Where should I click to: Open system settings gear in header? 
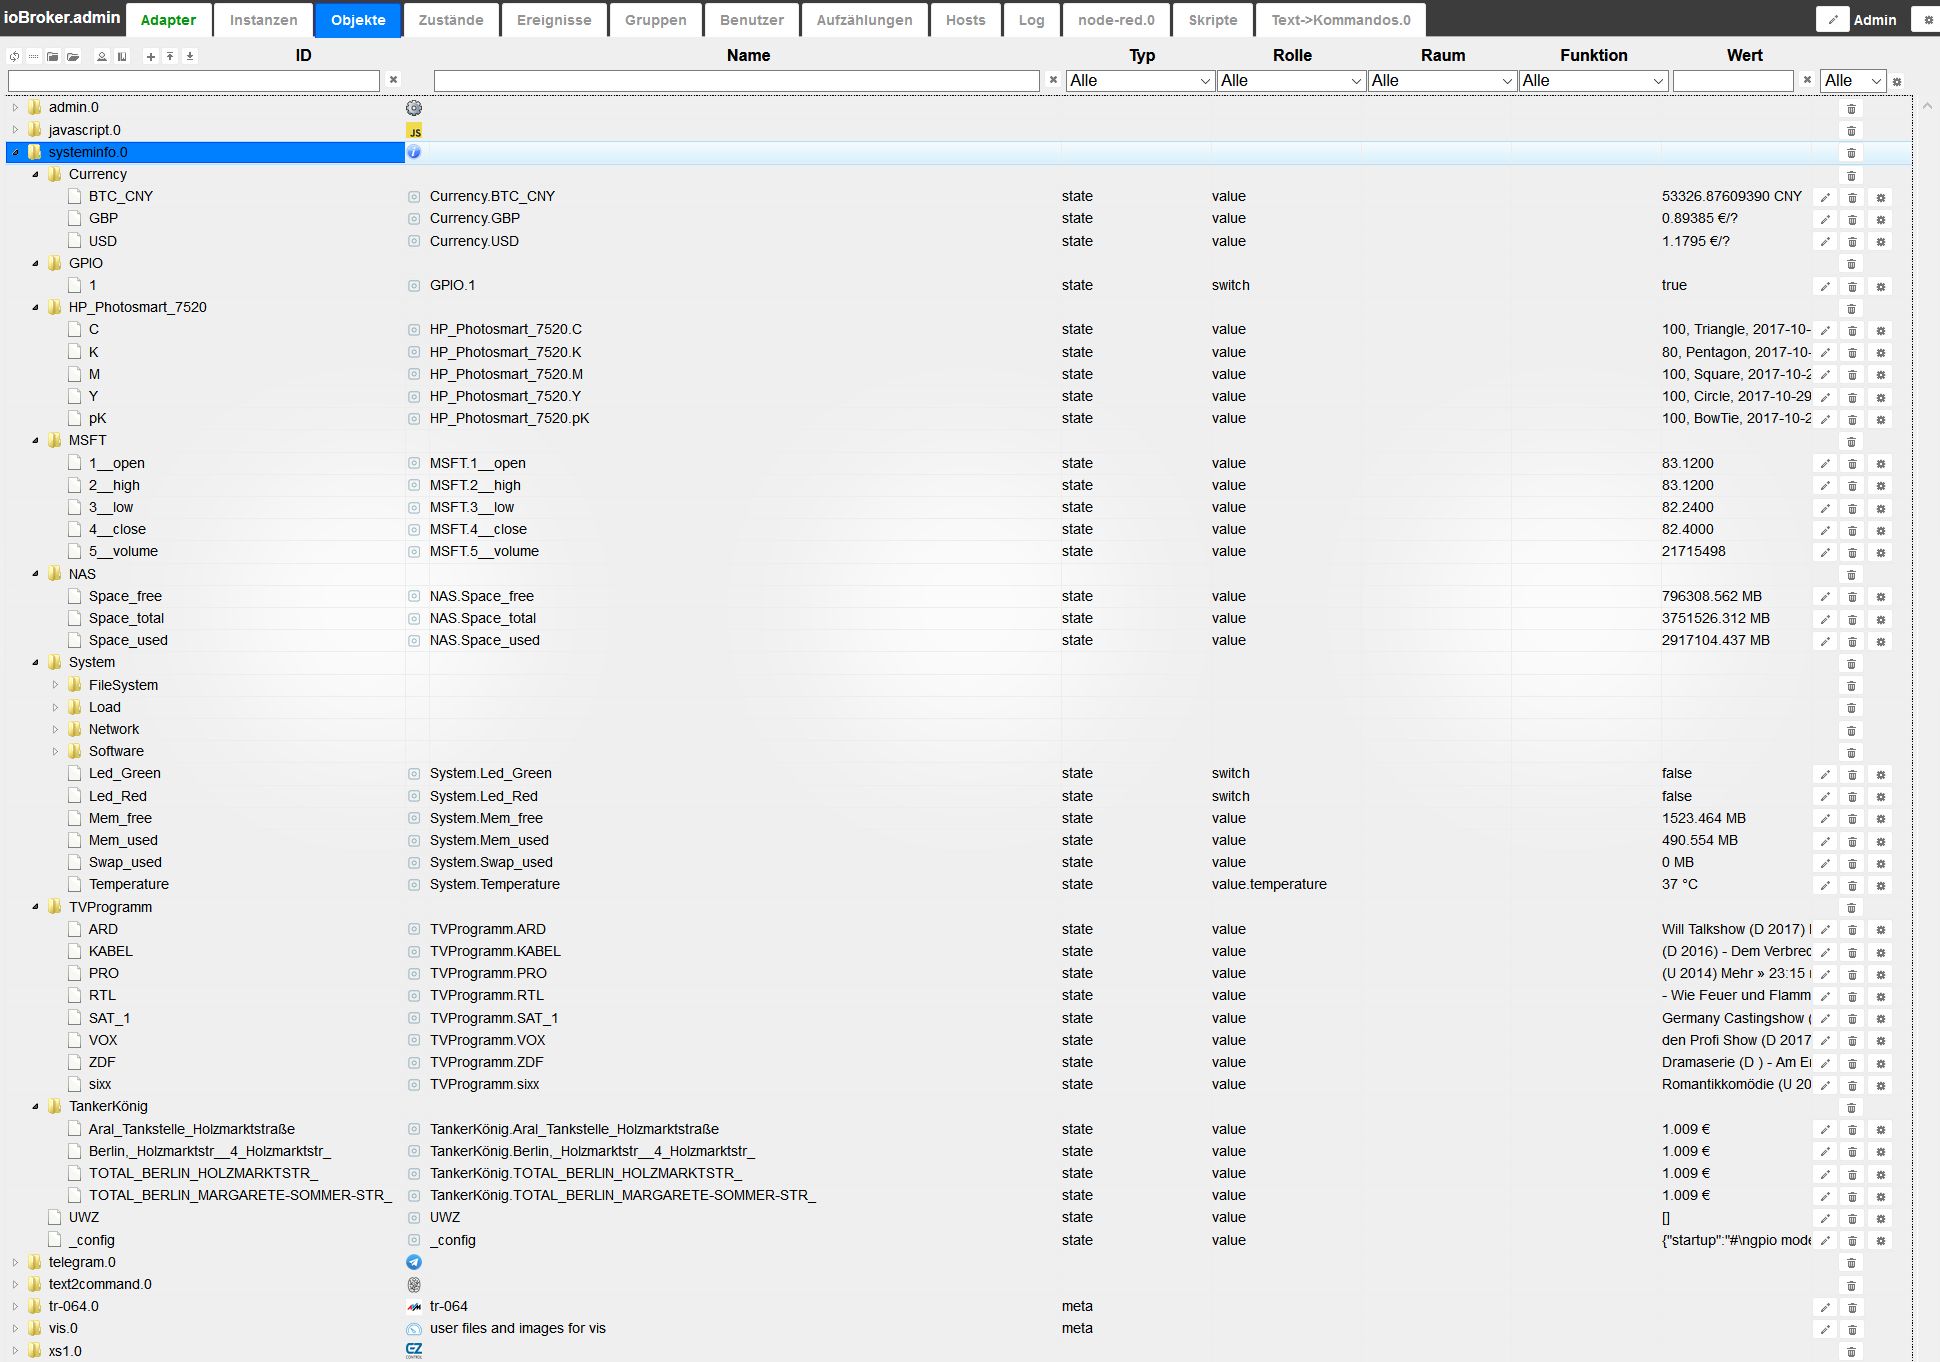tap(1928, 20)
